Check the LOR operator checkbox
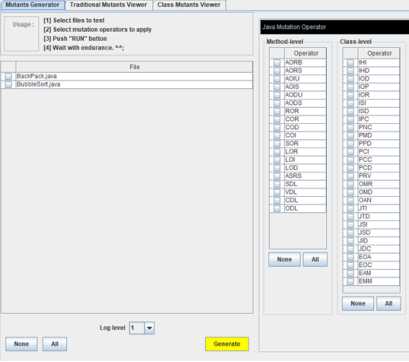 tap(277, 152)
